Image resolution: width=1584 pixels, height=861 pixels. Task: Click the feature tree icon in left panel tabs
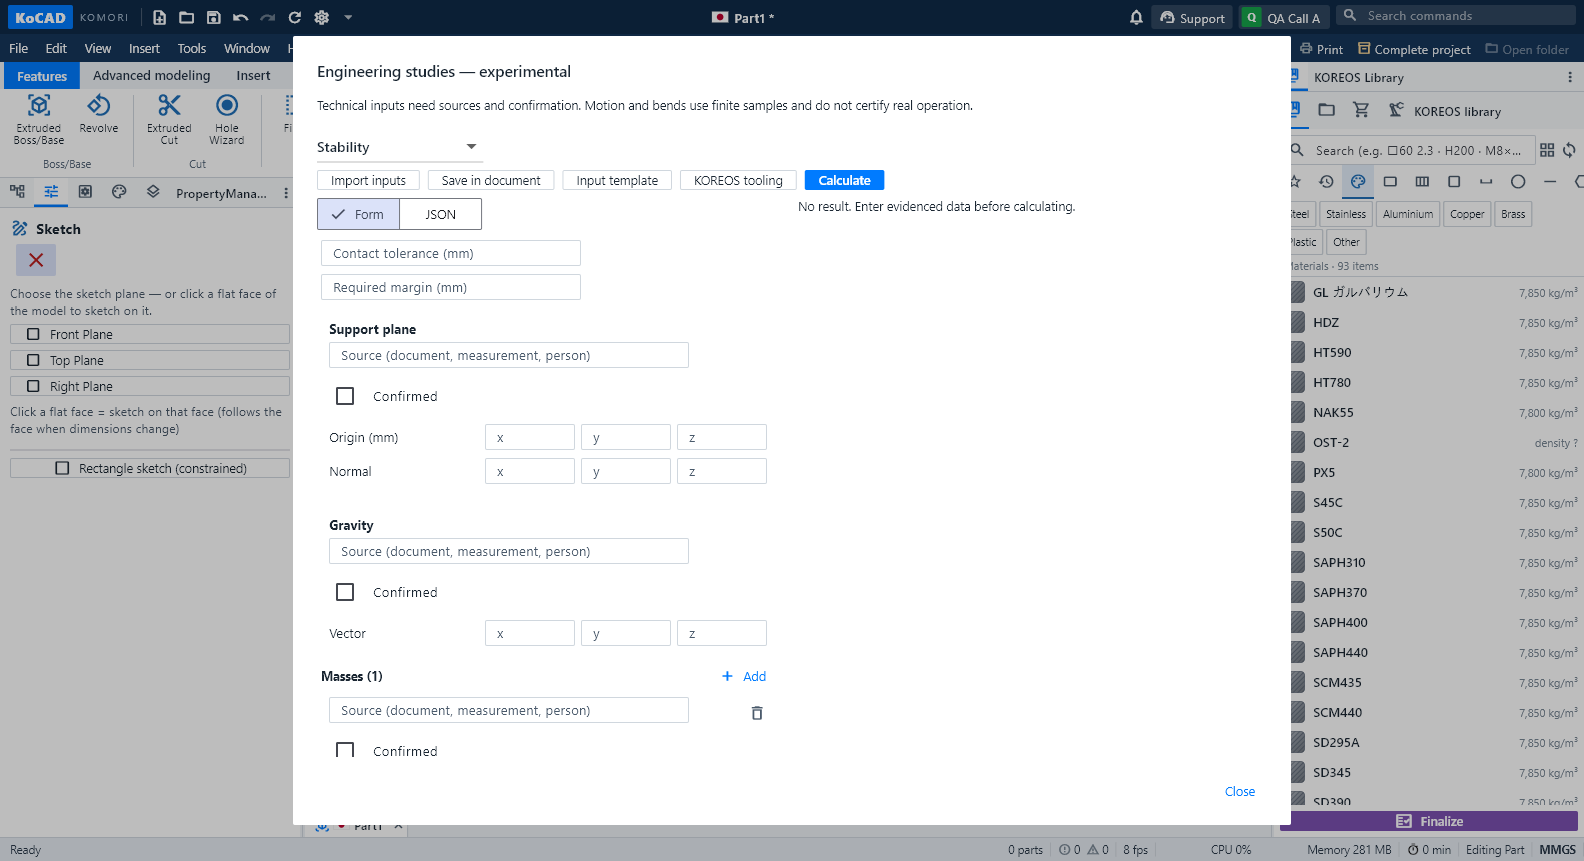click(x=17, y=192)
